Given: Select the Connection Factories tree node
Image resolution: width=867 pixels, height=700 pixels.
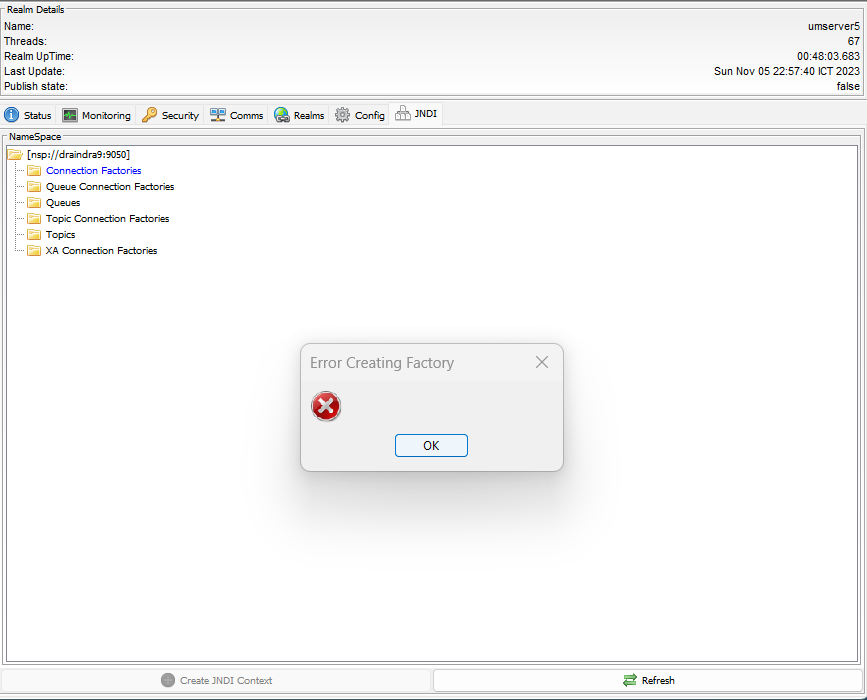Looking at the screenshot, I should point(93,170).
